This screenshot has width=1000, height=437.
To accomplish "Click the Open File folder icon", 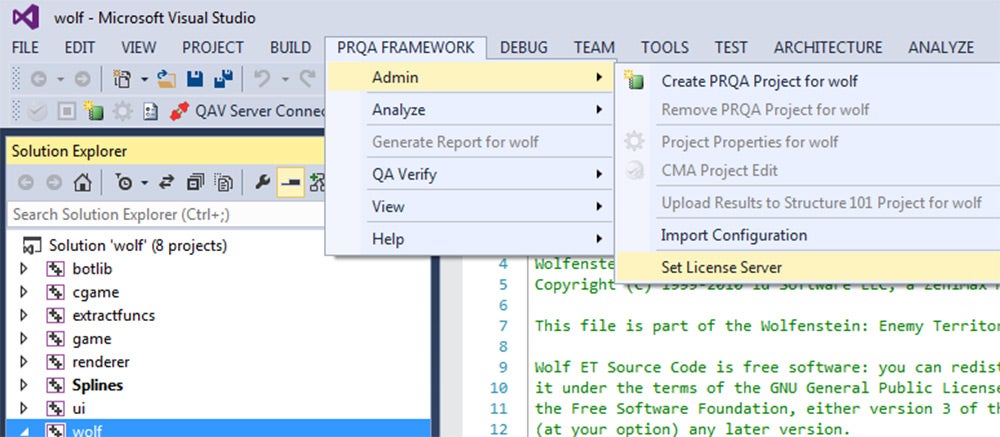I will click(x=166, y=79).
